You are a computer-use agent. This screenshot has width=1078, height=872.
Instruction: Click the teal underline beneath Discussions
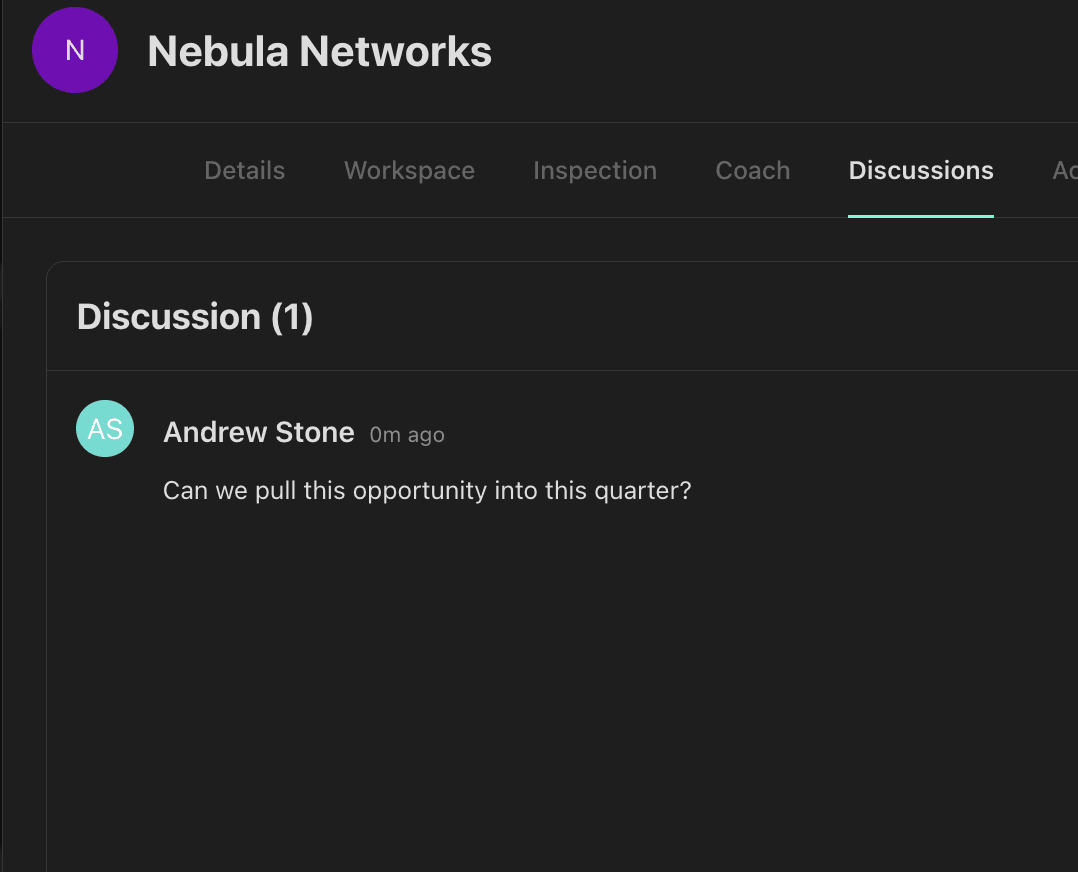coord(921,215)
